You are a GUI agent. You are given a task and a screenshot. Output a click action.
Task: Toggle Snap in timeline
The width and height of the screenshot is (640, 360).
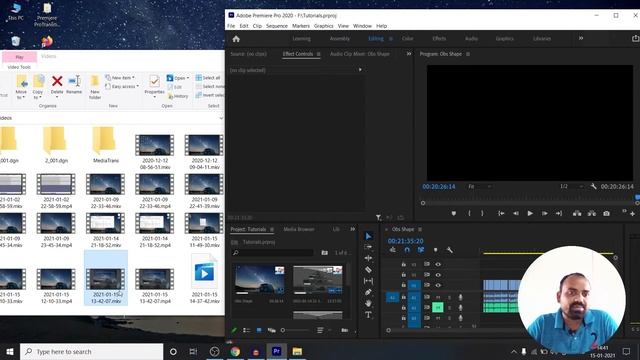[407, 250]
